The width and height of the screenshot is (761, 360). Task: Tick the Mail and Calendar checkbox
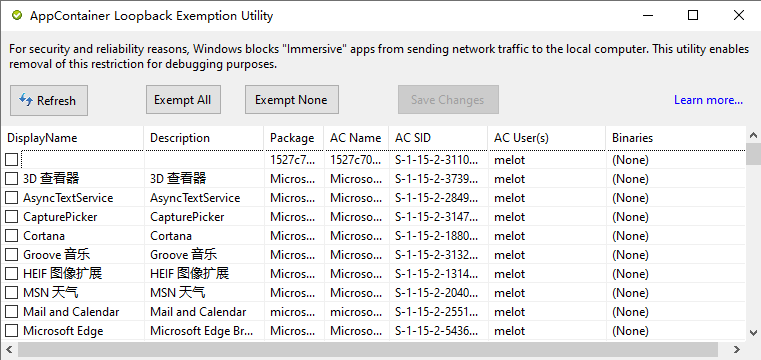pos(12,312)
